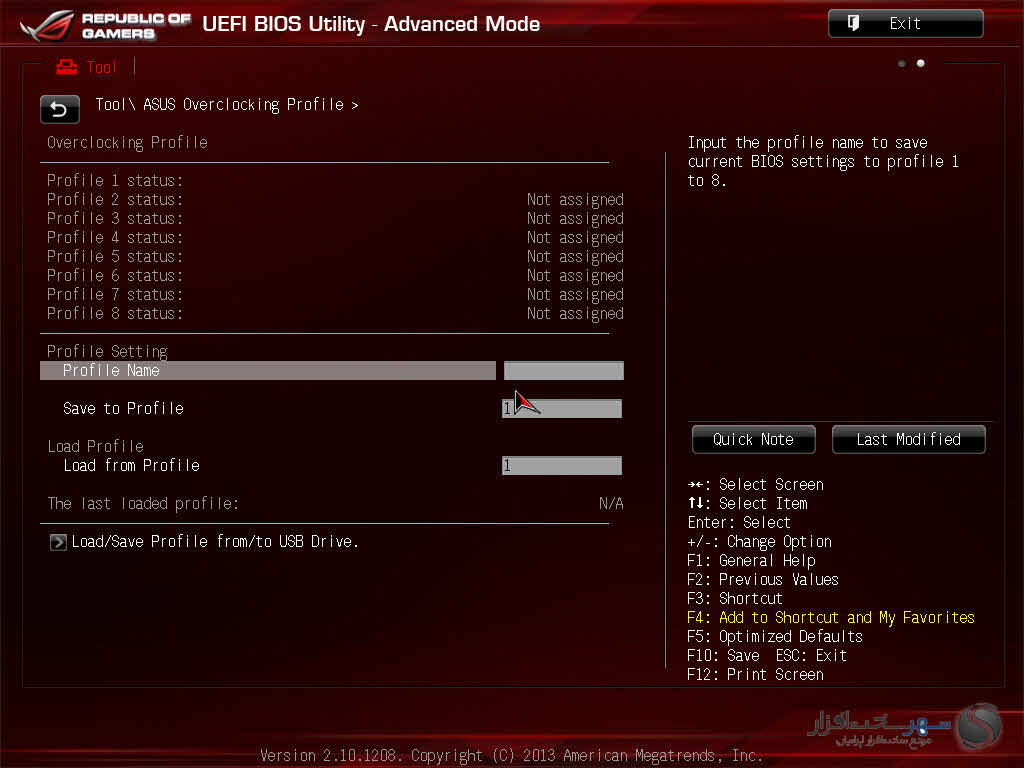The height and width of the screenshot is (768, 1024).
Task: Click the Profile 2 status row
Action: pos(334,200)
